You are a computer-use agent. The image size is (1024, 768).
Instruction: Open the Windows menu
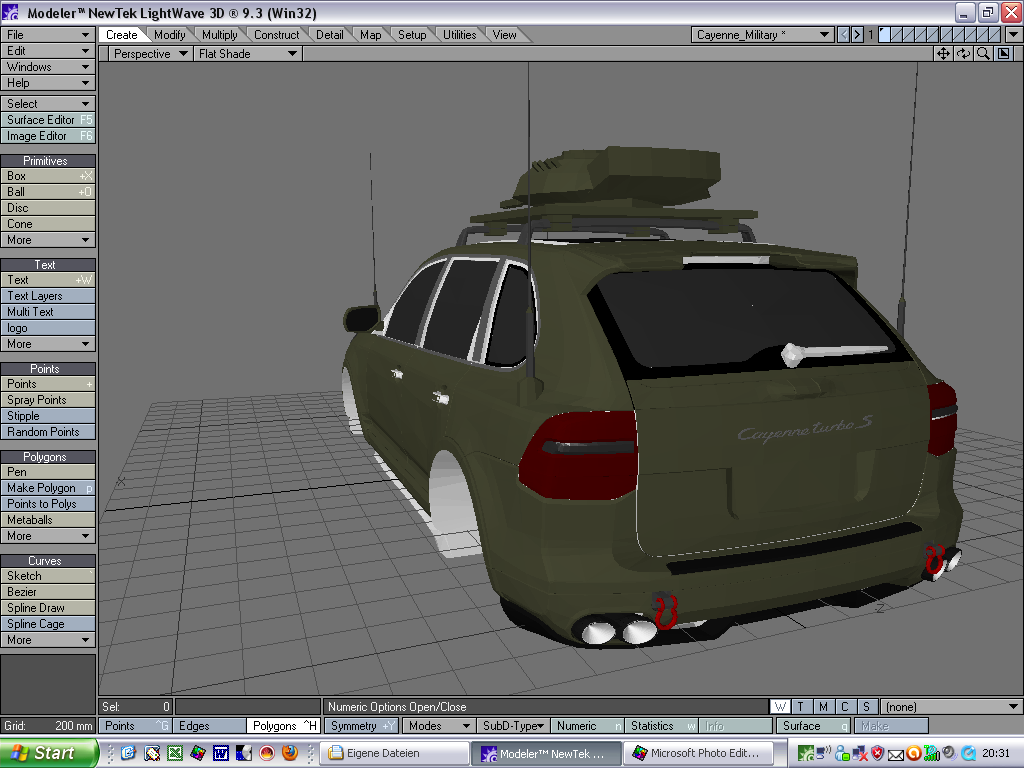(48, 67)
